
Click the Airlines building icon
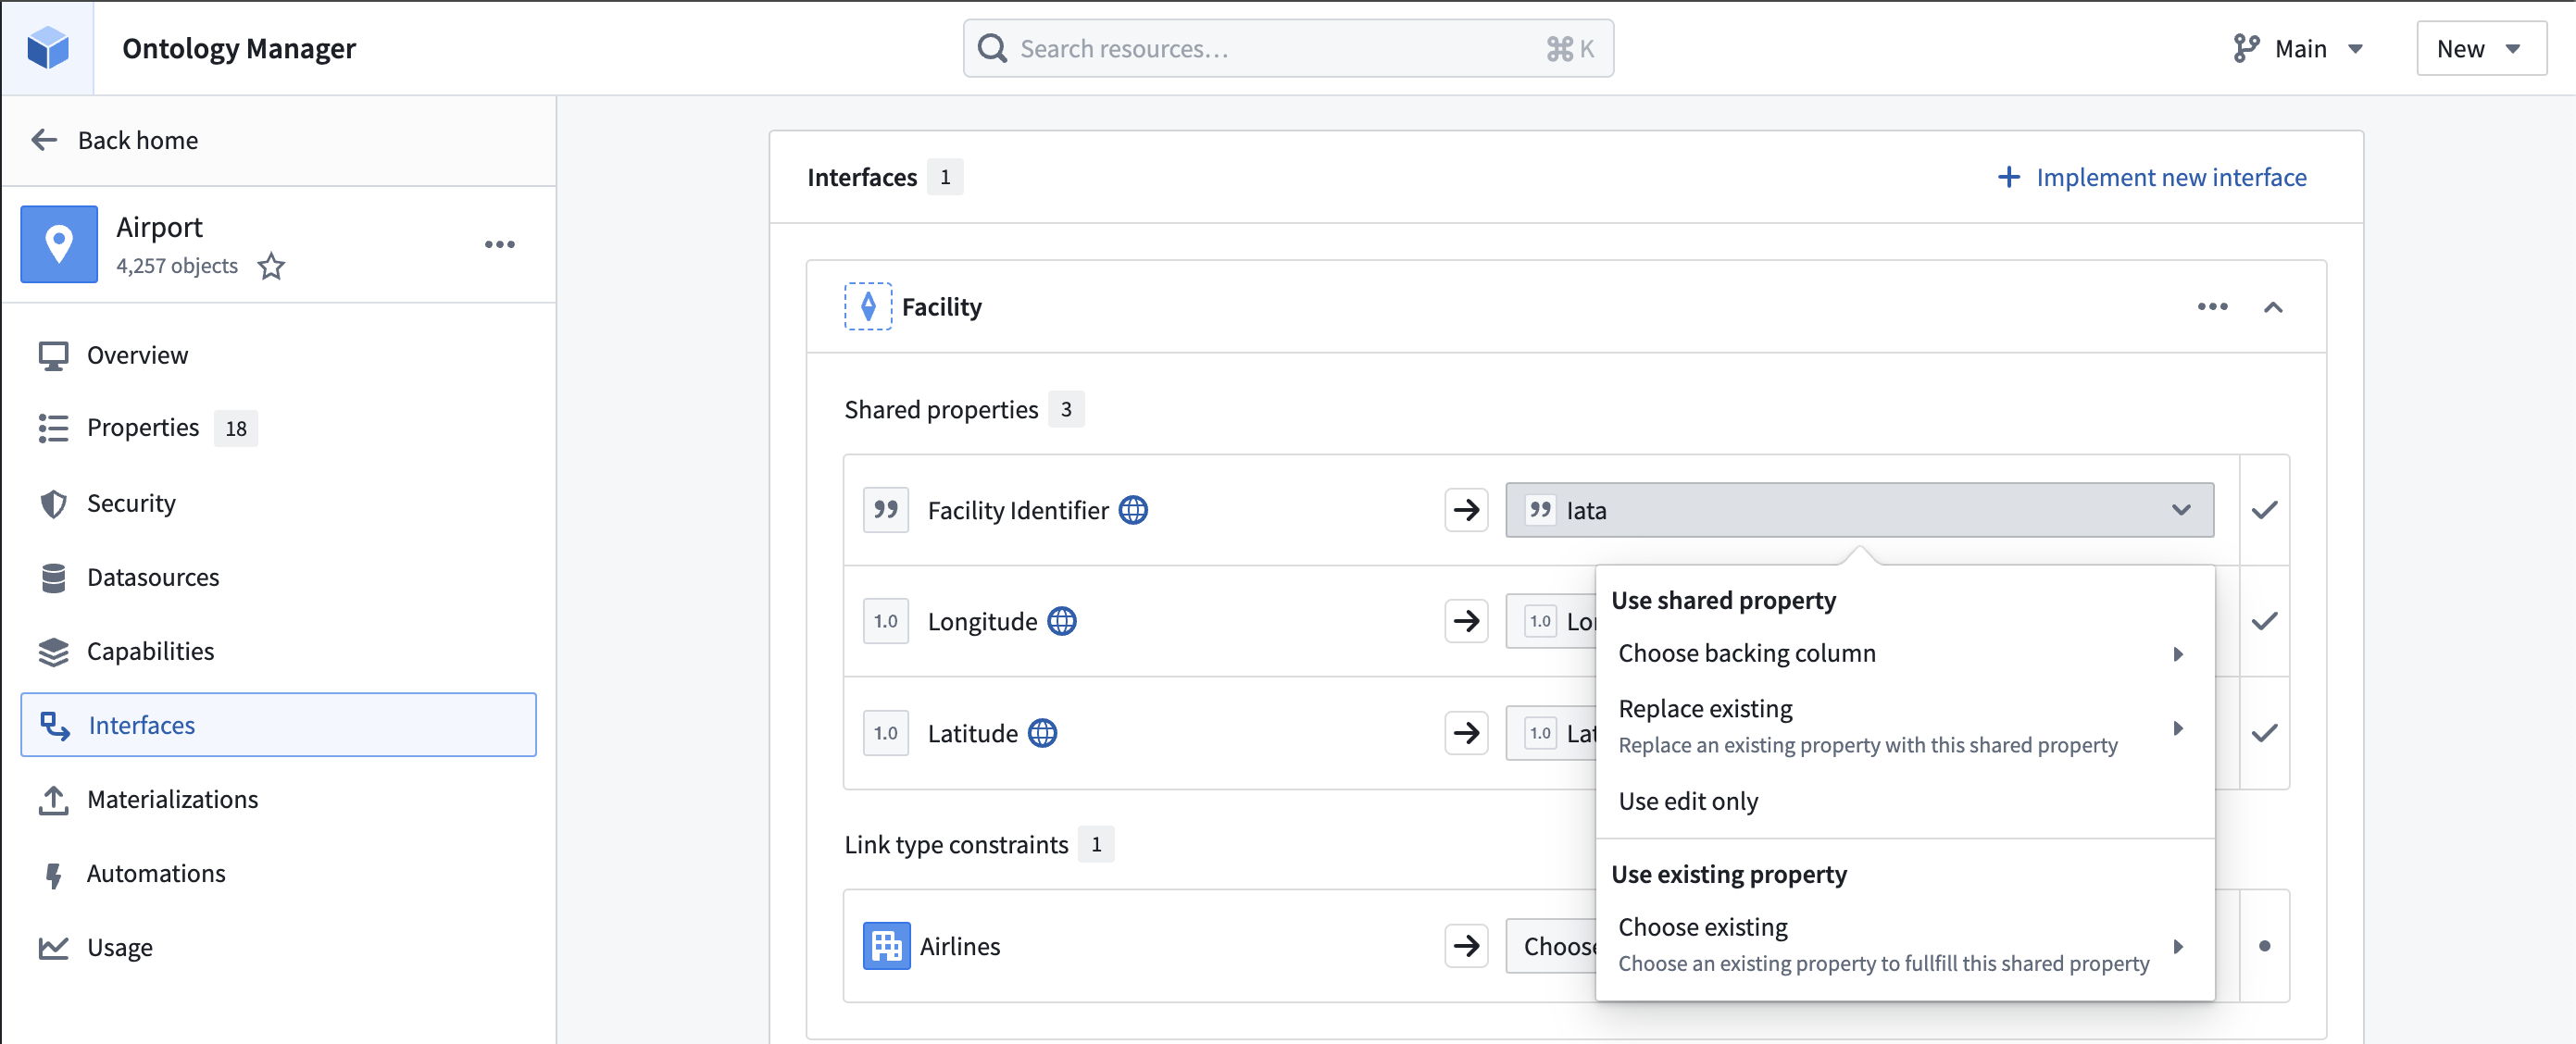pyautogui.click(x=886, y=946)
